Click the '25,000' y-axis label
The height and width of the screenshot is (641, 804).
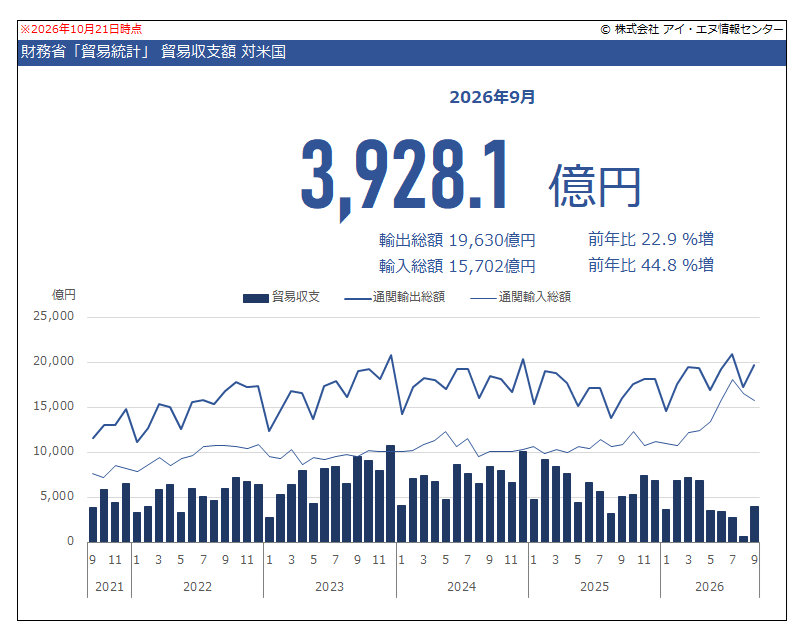(54, 316)
